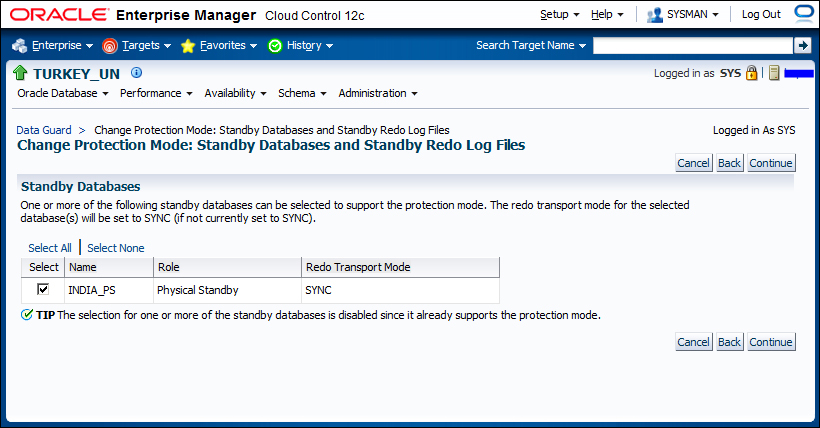Screen dimensions: 820x428
Task: Open Search Target Name dropdown
Action: [531, 46]
